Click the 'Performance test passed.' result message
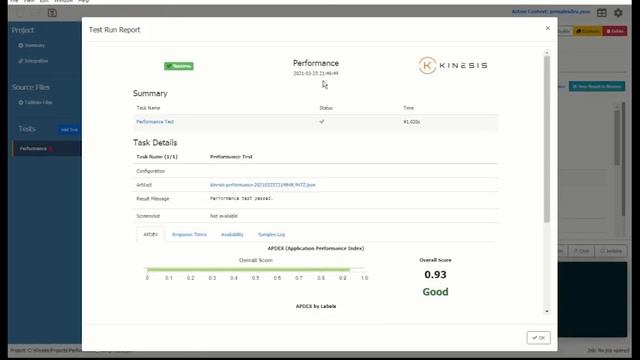The height and width of the screenshot is (360, 640). click(x=241, y=198)
